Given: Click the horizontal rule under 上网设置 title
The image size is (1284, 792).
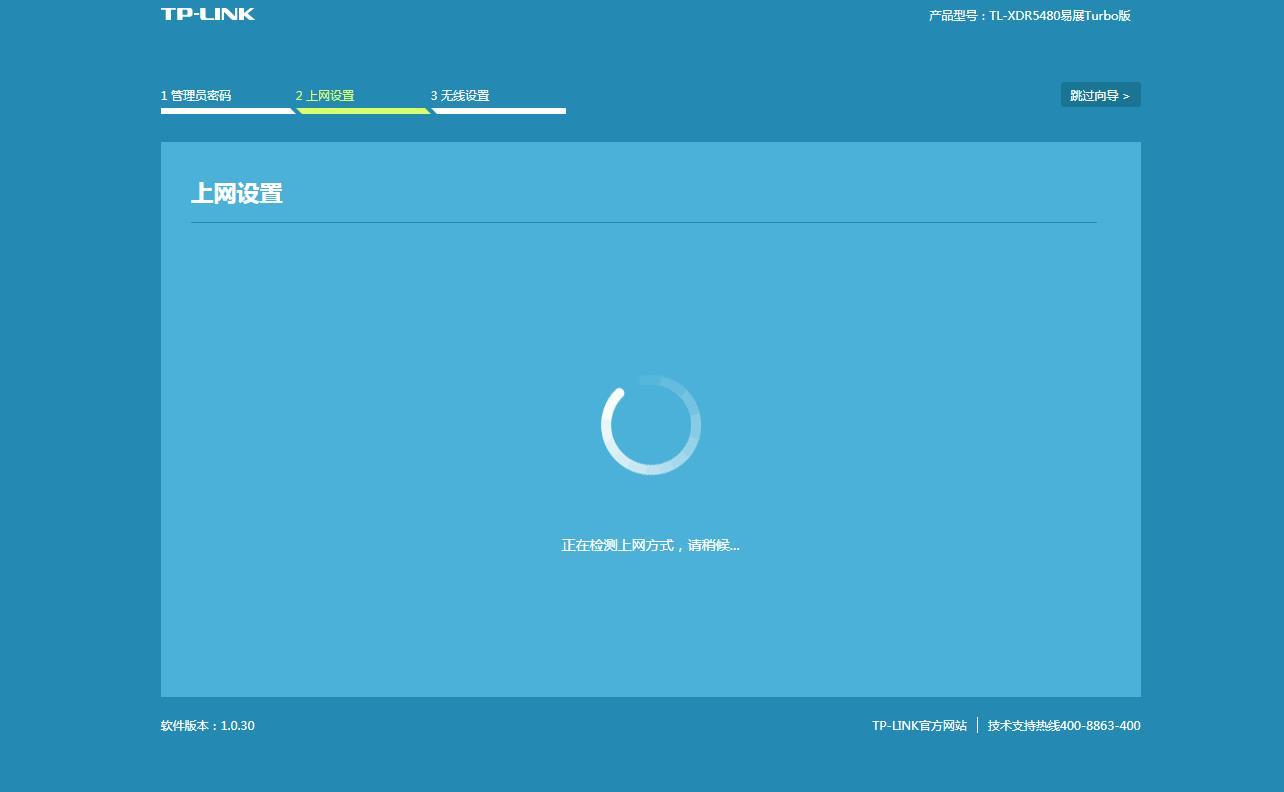Looking at the screenshot, I should [643, 224].
